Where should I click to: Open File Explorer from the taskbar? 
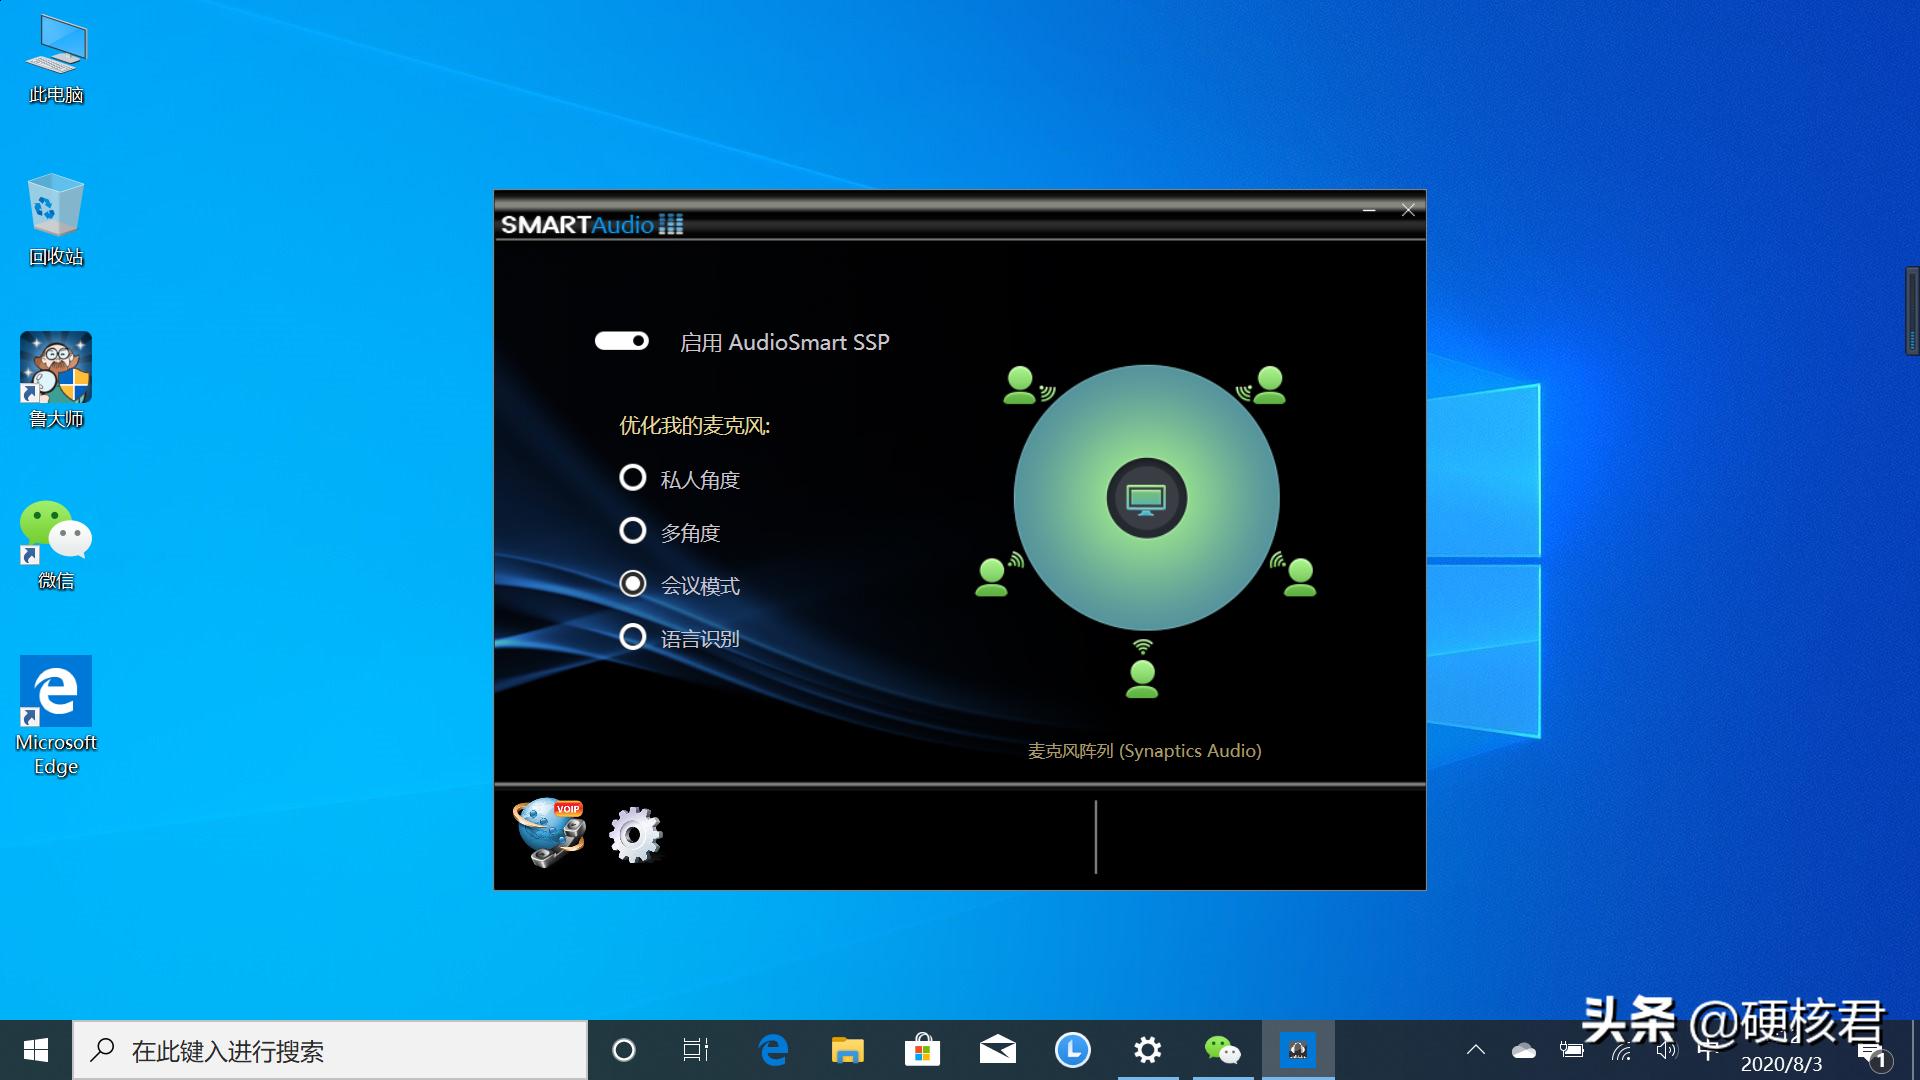click(847, 1050)
